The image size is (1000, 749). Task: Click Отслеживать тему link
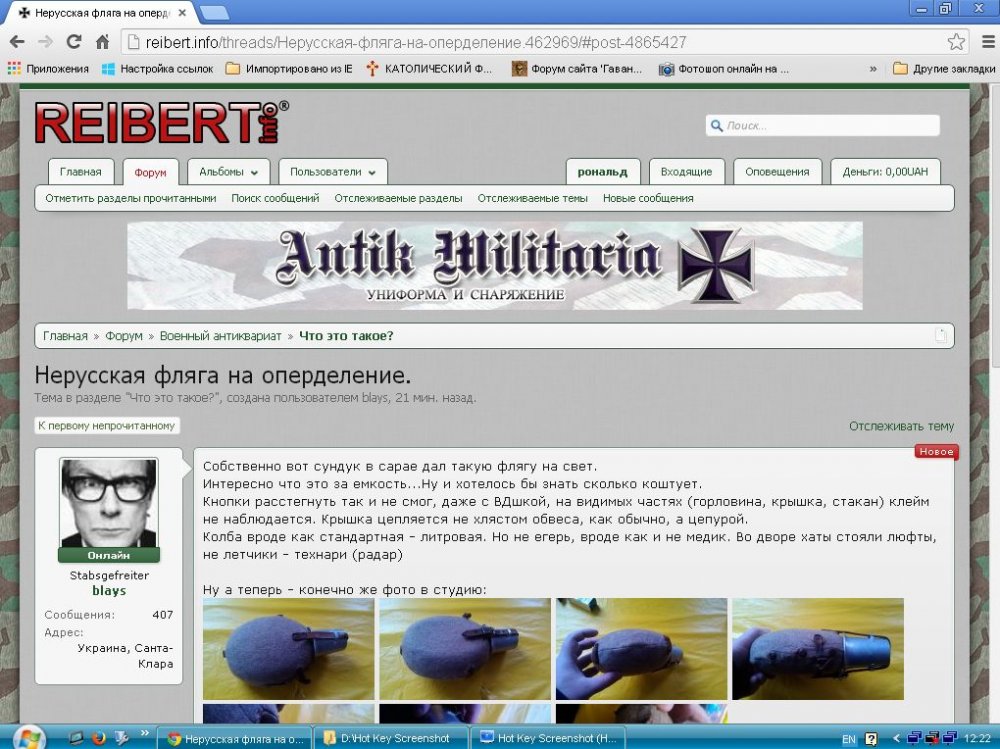pos(901,426)
